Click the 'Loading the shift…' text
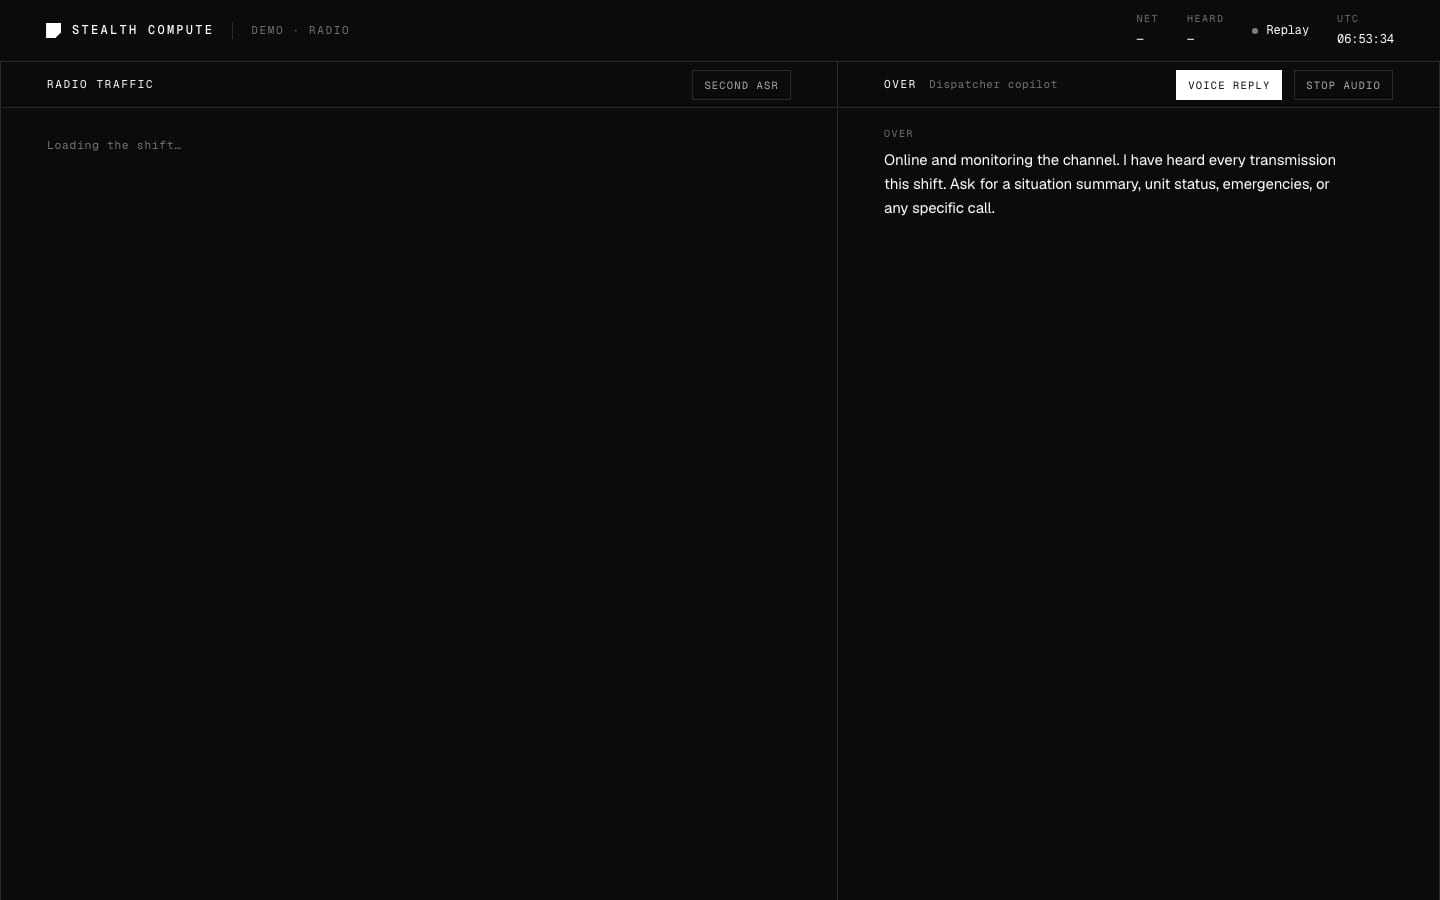This screenshot has width=1440, height=900. pos(114,145)
